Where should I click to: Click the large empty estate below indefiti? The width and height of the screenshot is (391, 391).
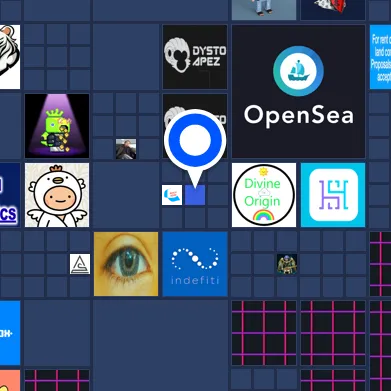click(x=160, y=345)
